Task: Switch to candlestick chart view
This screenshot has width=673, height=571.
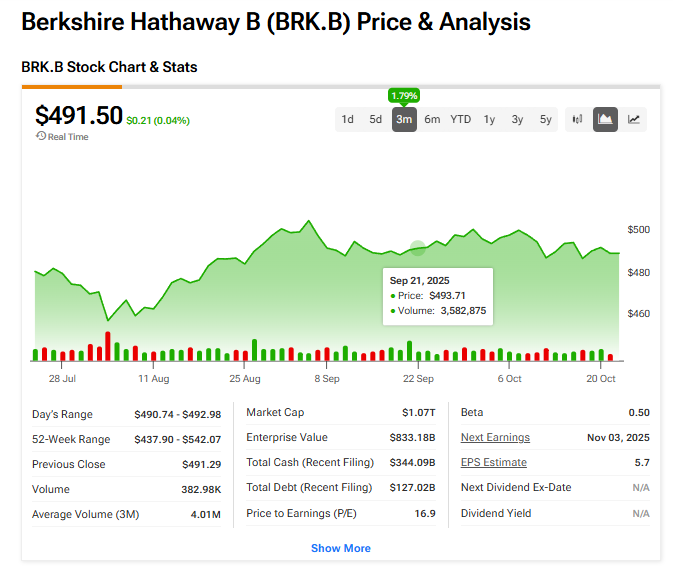Action: 577,119
